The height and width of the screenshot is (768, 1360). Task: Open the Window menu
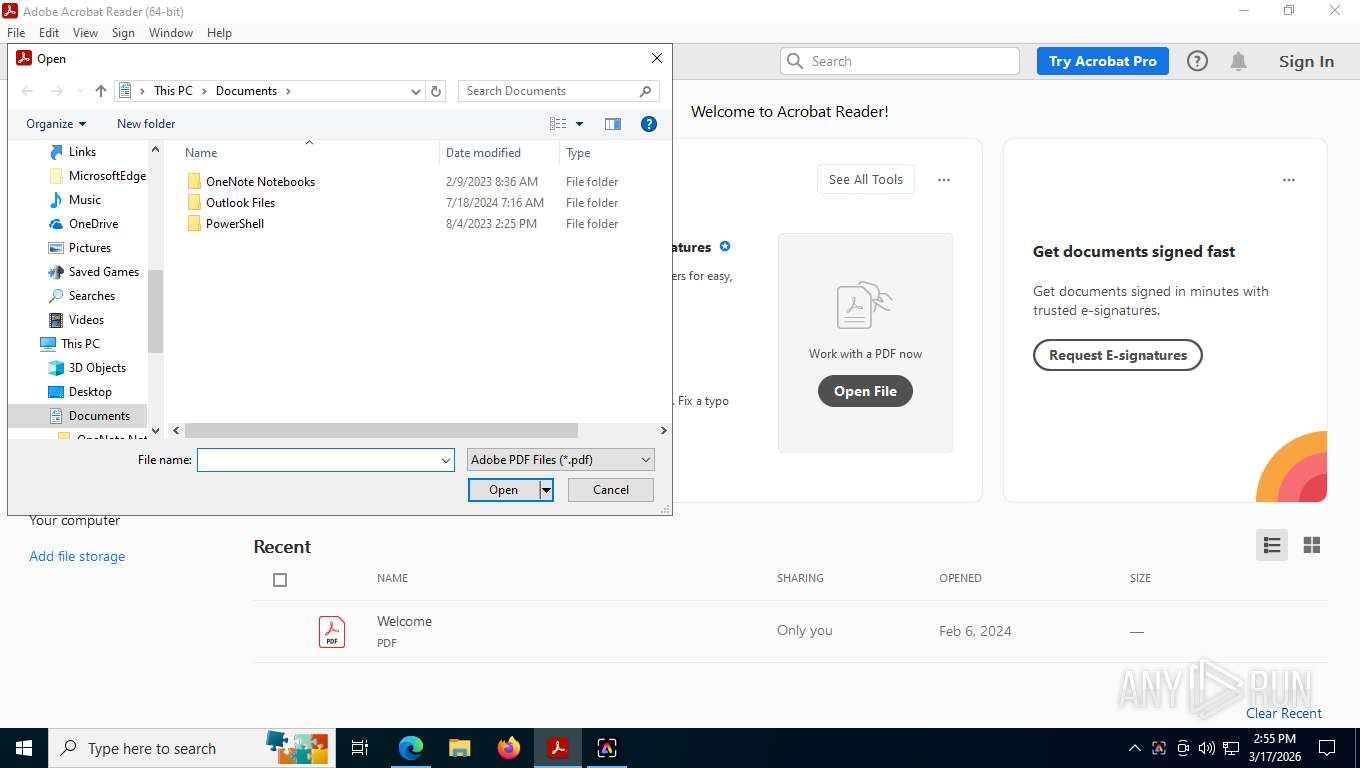(171, 33)
